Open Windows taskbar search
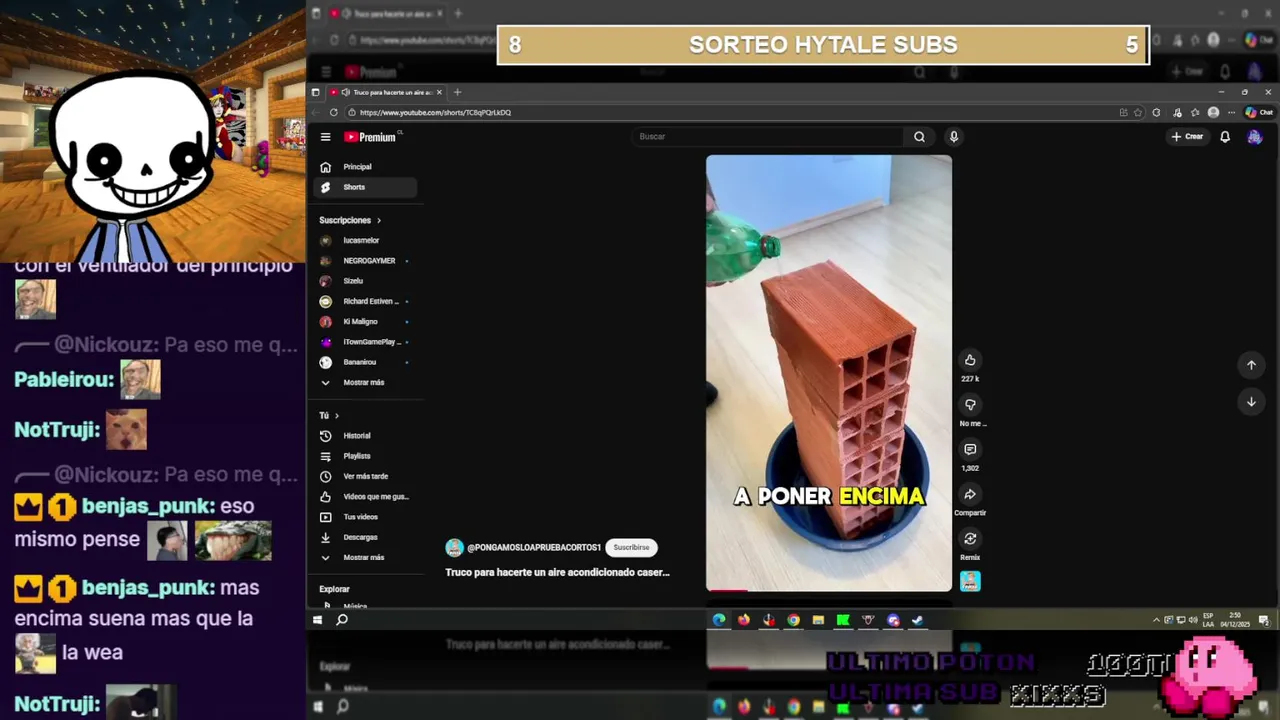 342,620
